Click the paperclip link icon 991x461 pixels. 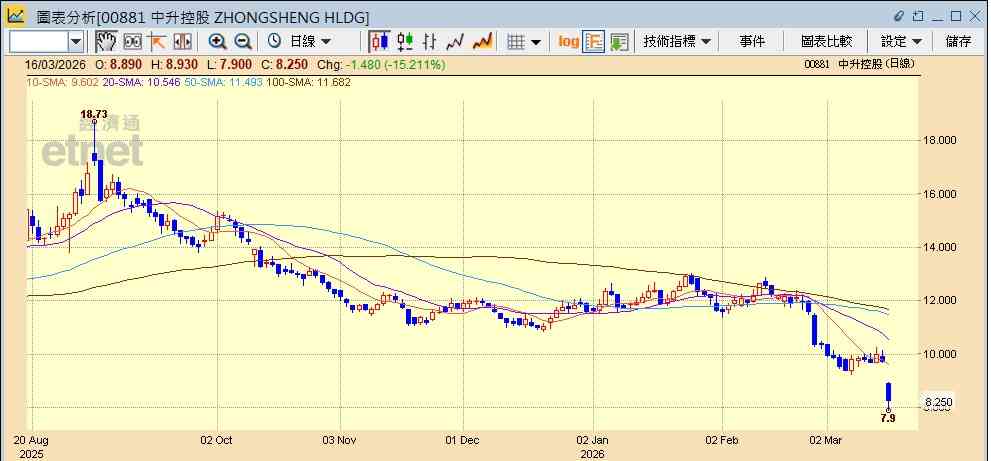(x=899, y=16)
